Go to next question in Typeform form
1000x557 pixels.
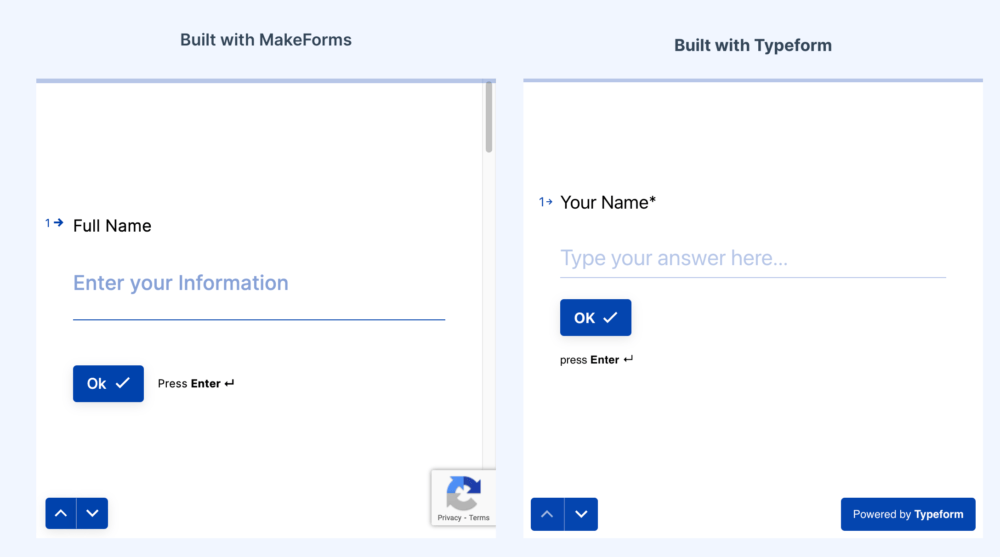pos(581,514)
